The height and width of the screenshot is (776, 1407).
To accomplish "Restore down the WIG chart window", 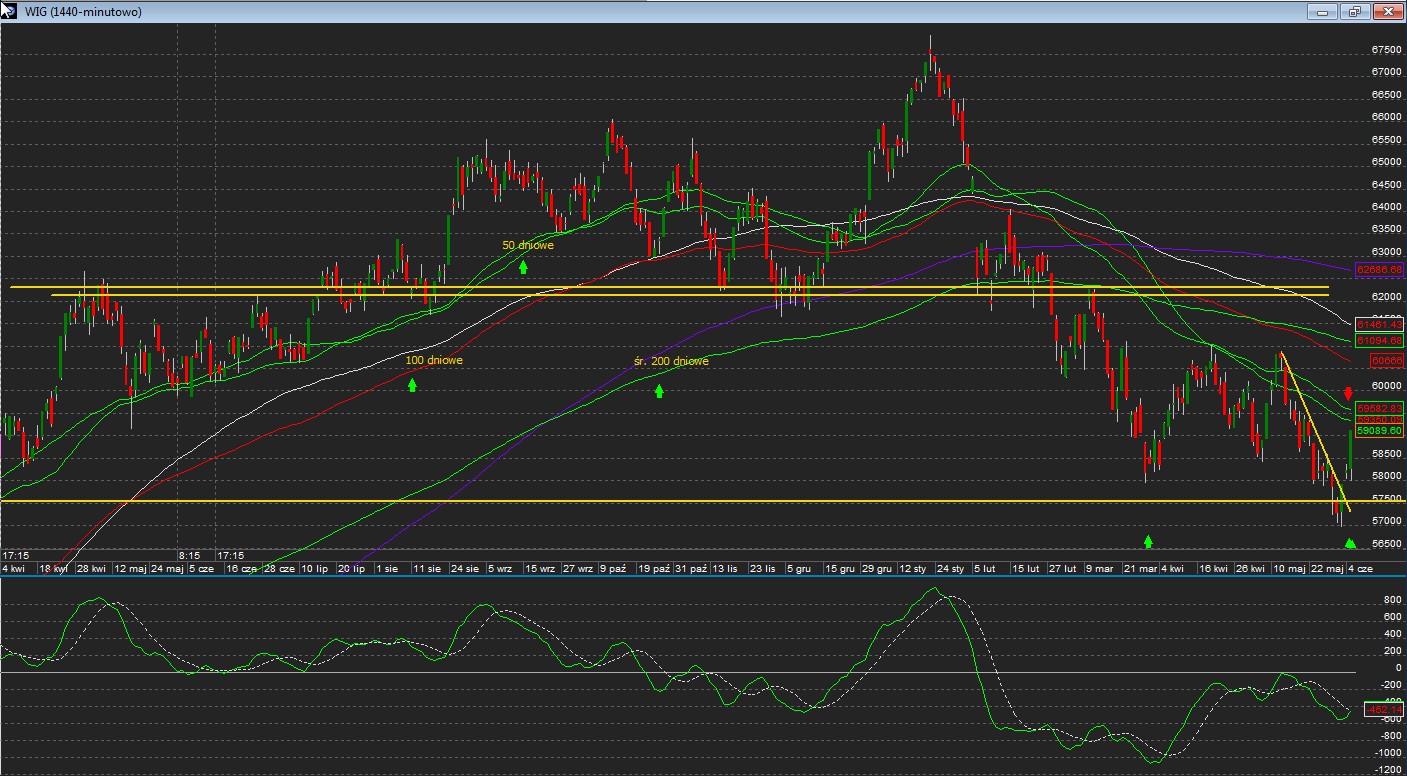I will click(1355, 12).
